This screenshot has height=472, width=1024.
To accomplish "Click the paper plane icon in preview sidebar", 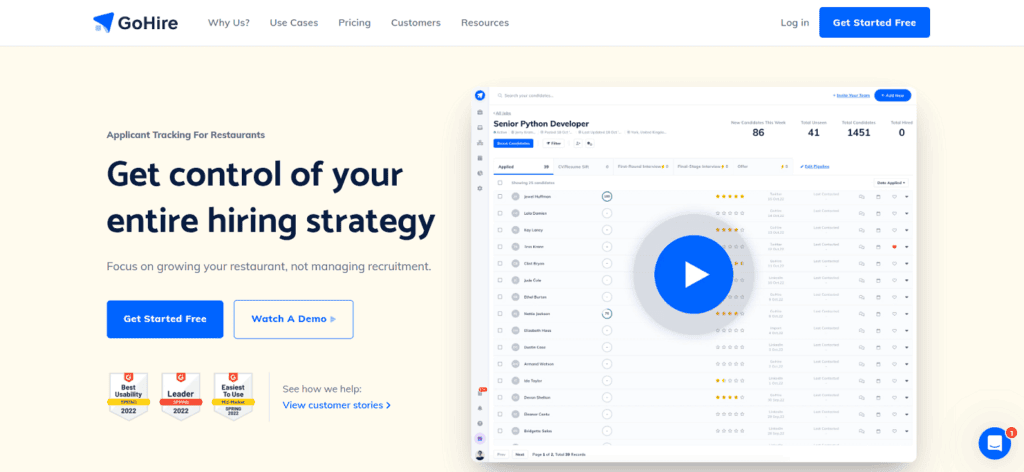I will click(x=480, y=95).
